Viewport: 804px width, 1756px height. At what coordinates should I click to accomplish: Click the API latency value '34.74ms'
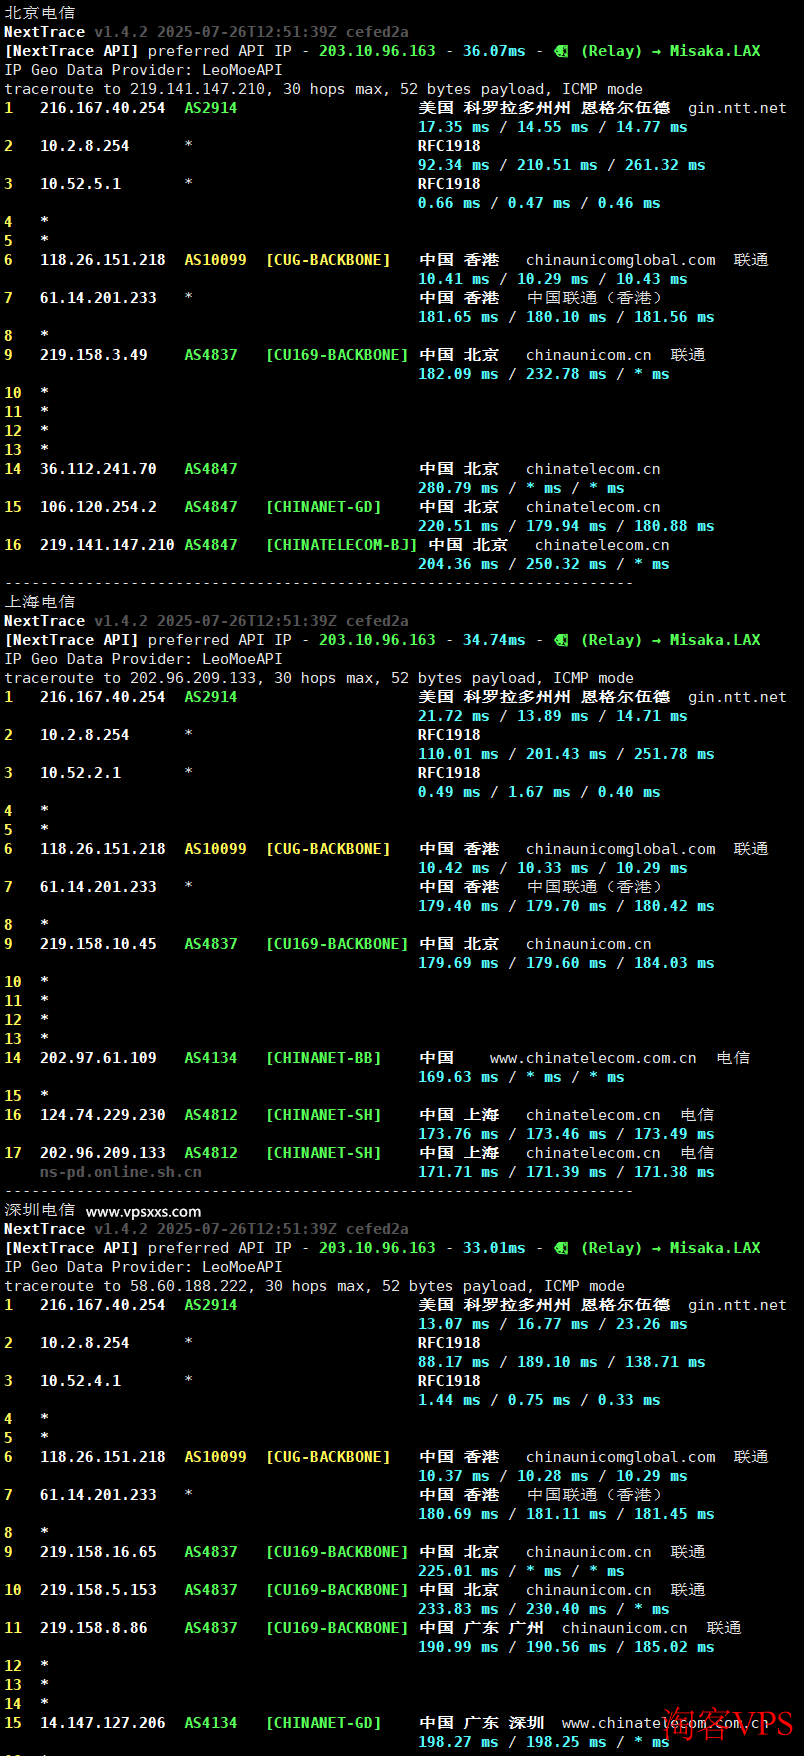pyautogui.click(x=494, y=640)
